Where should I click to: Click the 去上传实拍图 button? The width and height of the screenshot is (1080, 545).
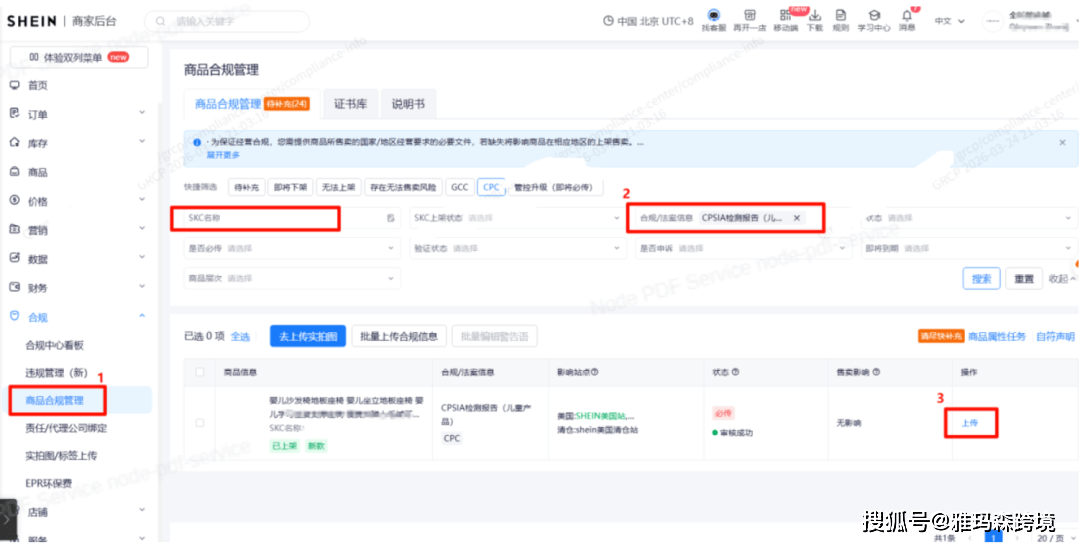click(x=307, y=336)
